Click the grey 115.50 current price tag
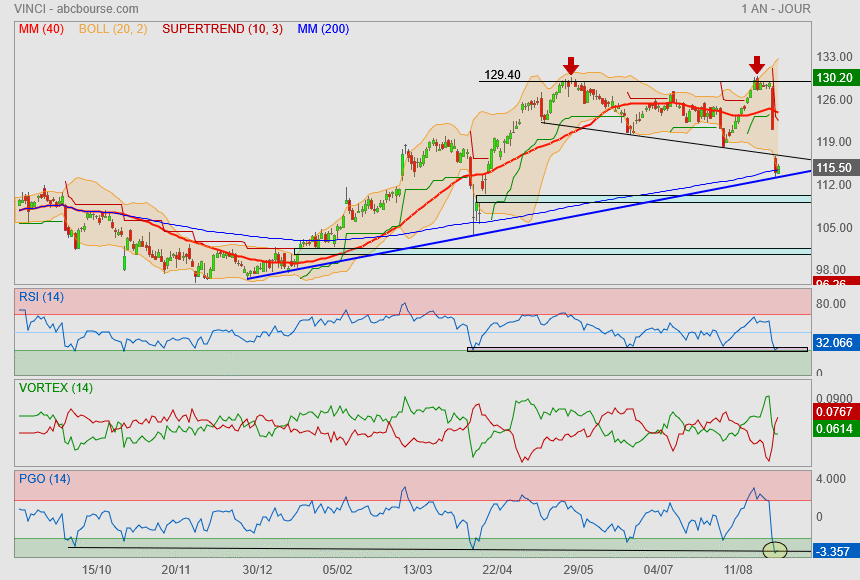Viewport: 860px width, 580px height. [833, 168]
